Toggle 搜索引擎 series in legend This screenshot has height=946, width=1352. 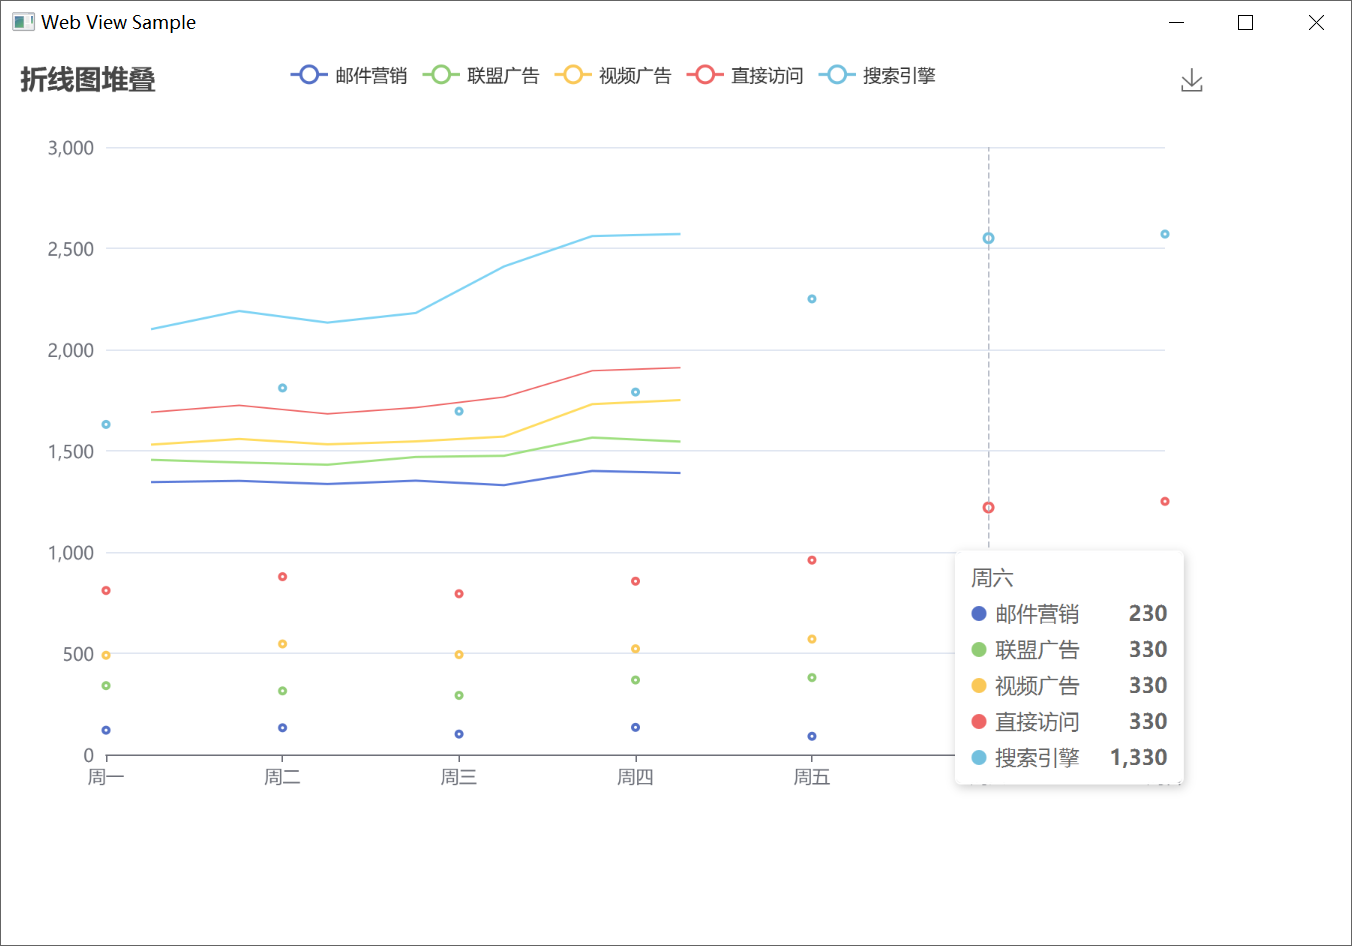point(877,75)
